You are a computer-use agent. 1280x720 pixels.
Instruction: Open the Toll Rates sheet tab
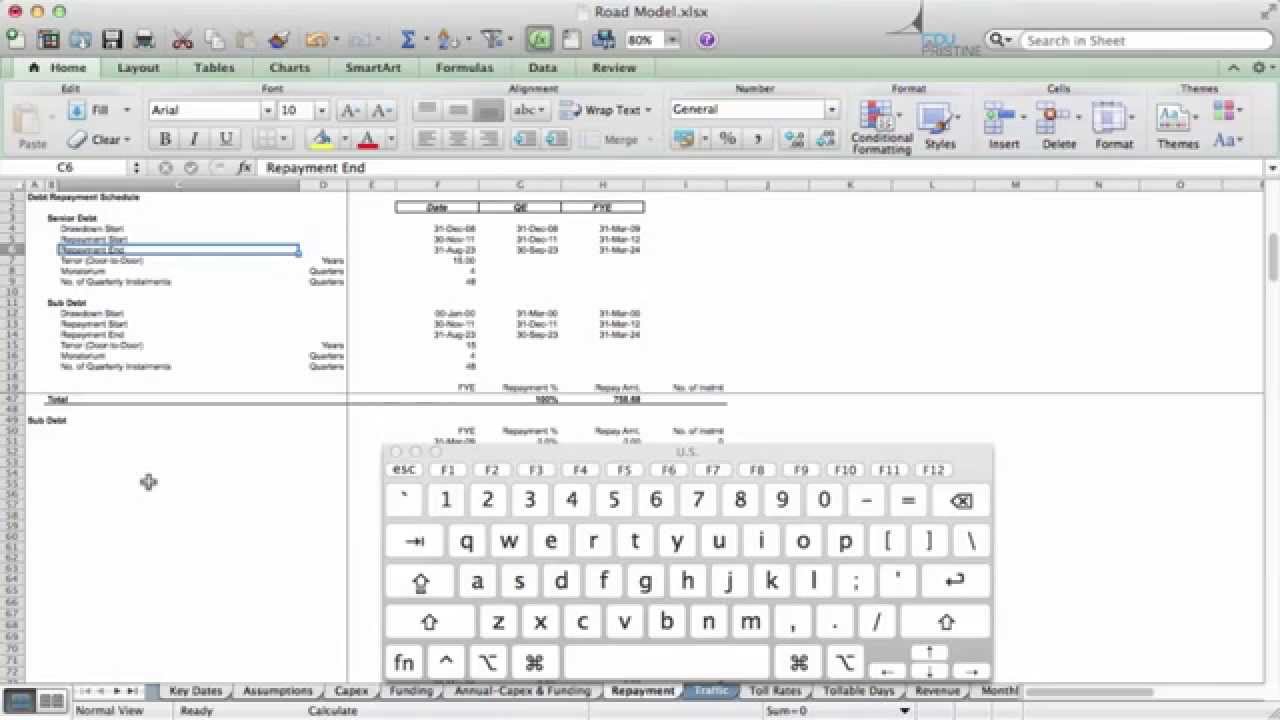(x=775, y=691)
